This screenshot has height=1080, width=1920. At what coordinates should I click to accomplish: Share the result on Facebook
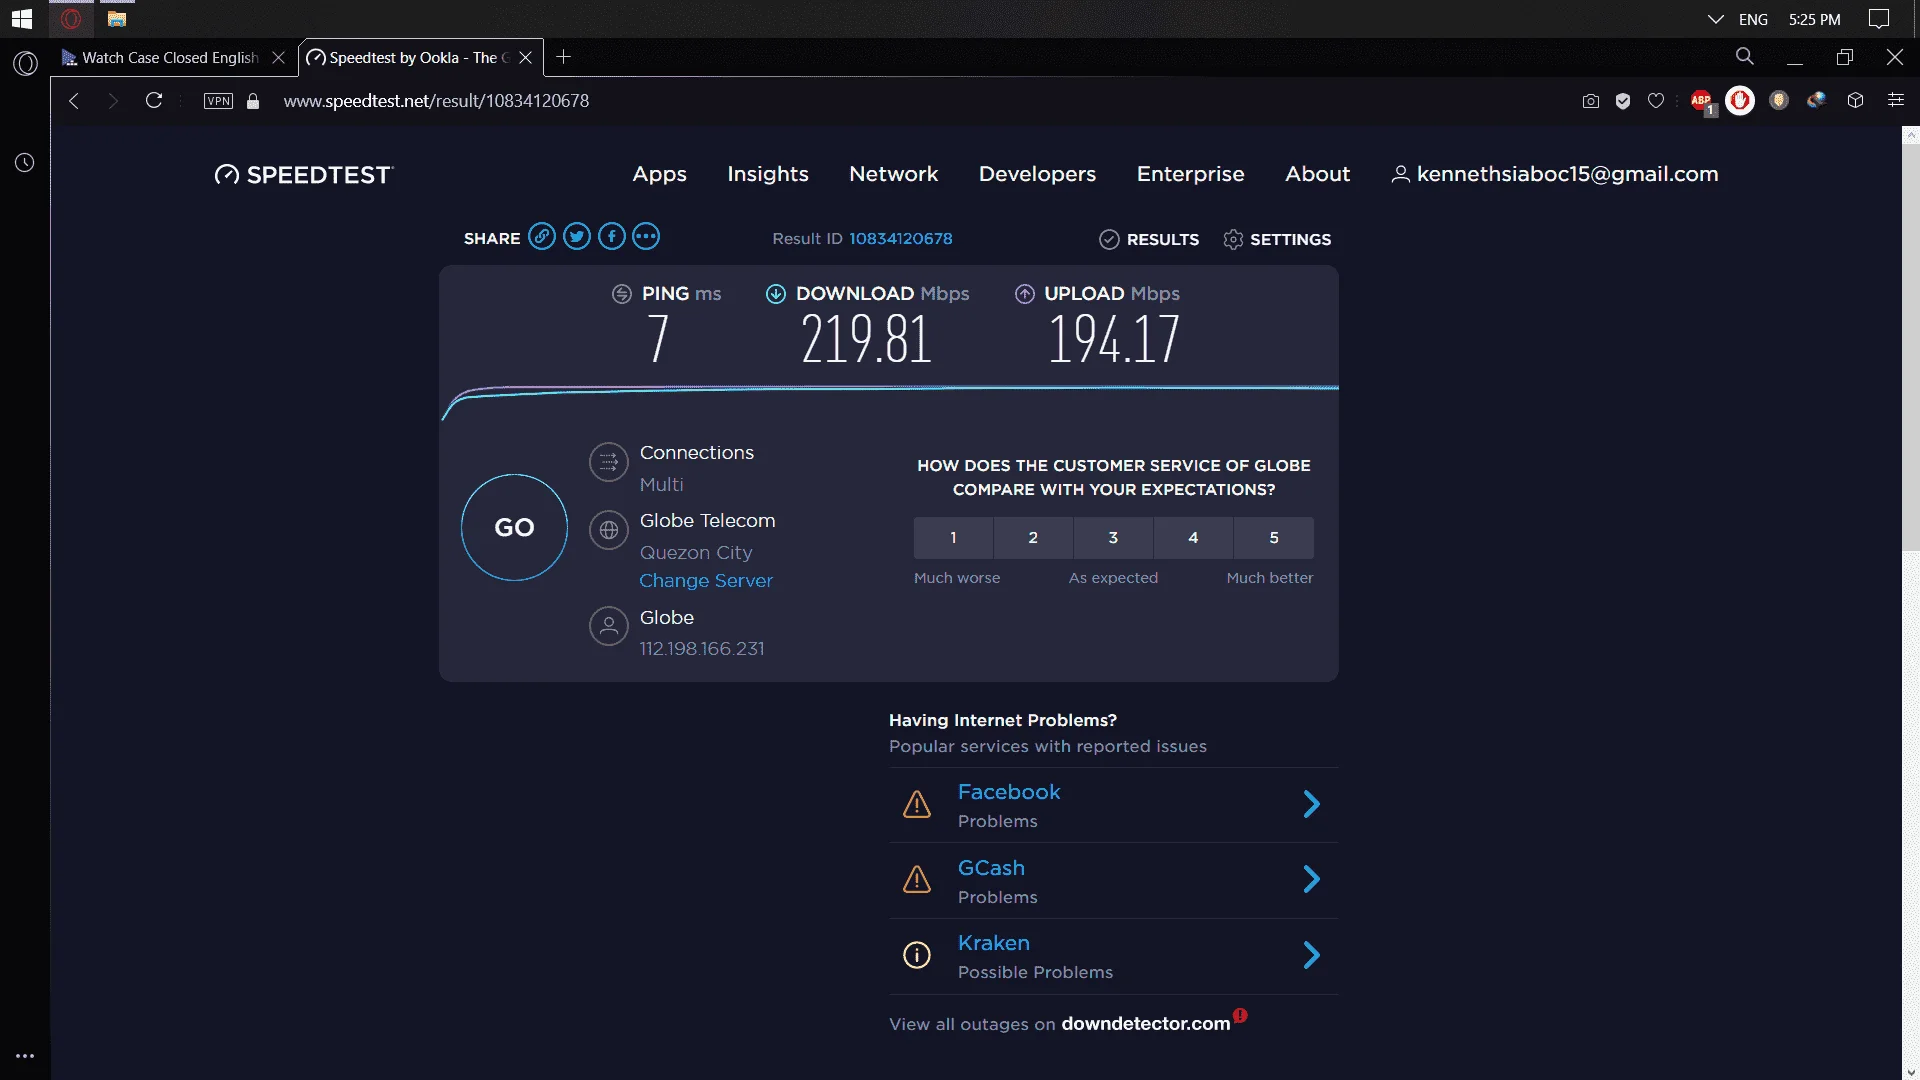(x=612, y=237)
